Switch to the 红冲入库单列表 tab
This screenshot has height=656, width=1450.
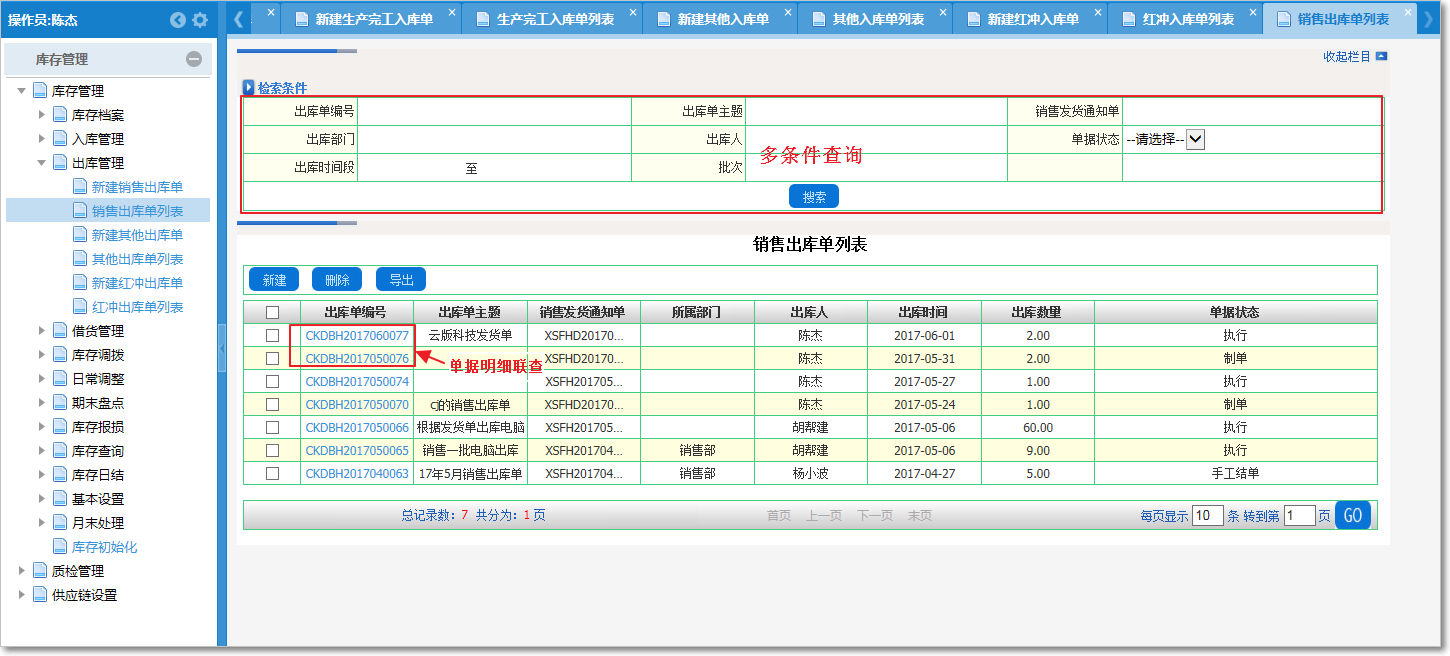click(1187, 19)
